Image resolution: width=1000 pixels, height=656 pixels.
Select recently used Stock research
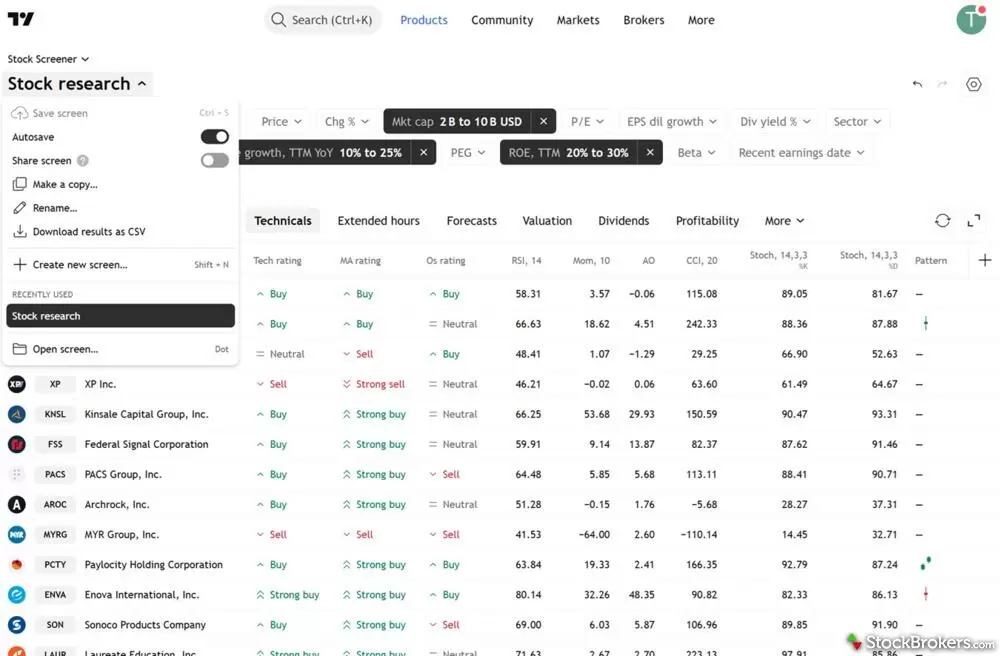click(x=121, y=316)
